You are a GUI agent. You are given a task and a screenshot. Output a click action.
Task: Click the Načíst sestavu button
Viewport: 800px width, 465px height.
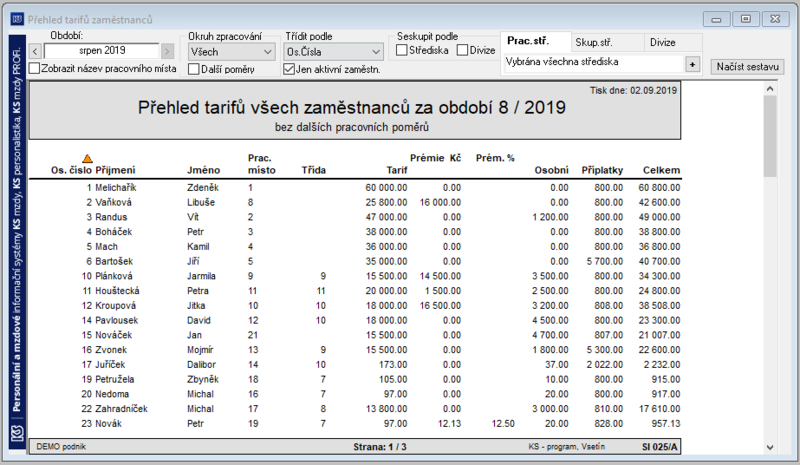[747, 67]
